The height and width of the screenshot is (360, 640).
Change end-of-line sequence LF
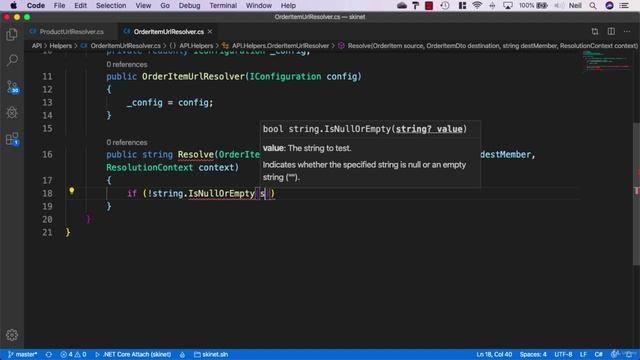(583, 354)
